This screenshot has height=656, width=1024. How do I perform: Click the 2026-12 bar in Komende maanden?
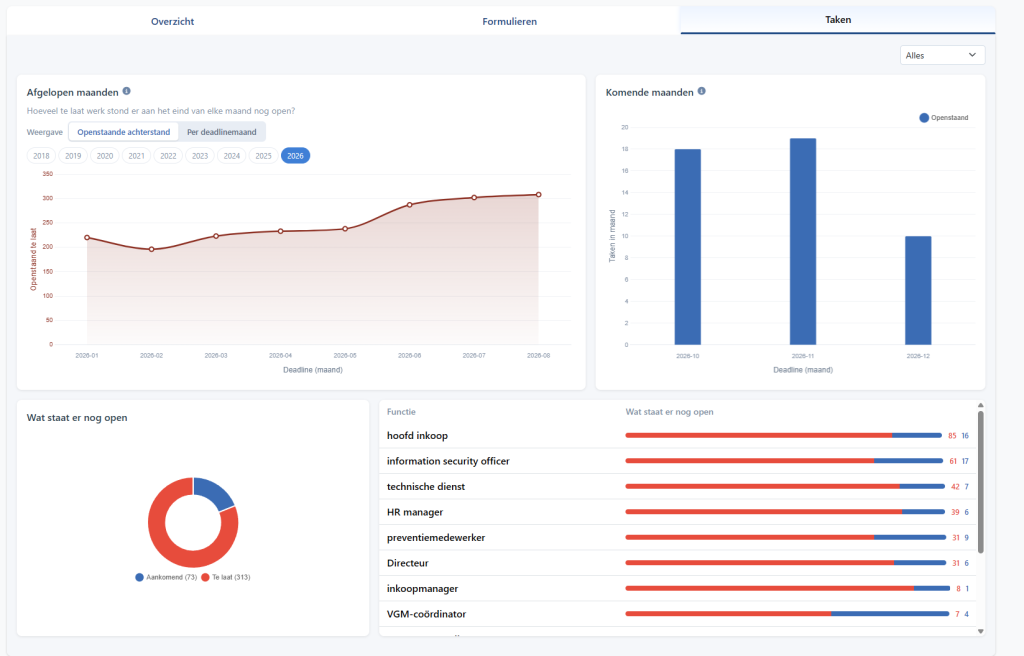tap(918, 290)
